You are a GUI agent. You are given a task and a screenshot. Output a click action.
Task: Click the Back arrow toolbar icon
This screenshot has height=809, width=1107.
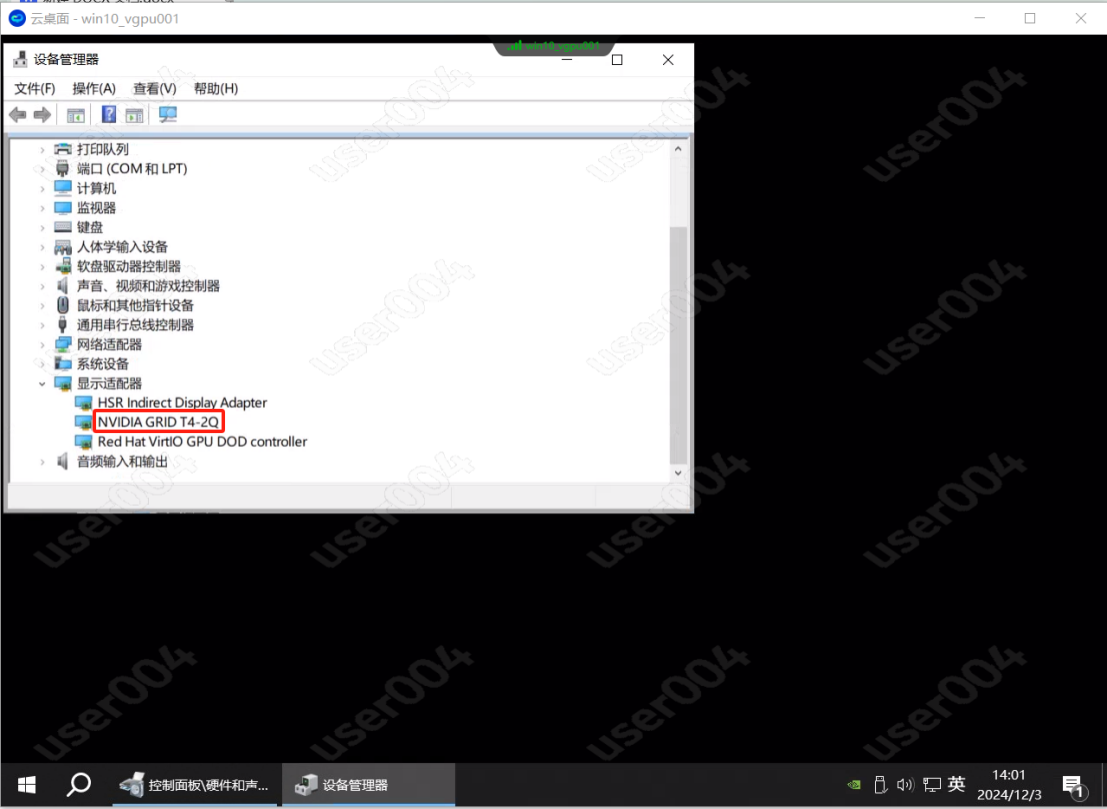point(18,114)
